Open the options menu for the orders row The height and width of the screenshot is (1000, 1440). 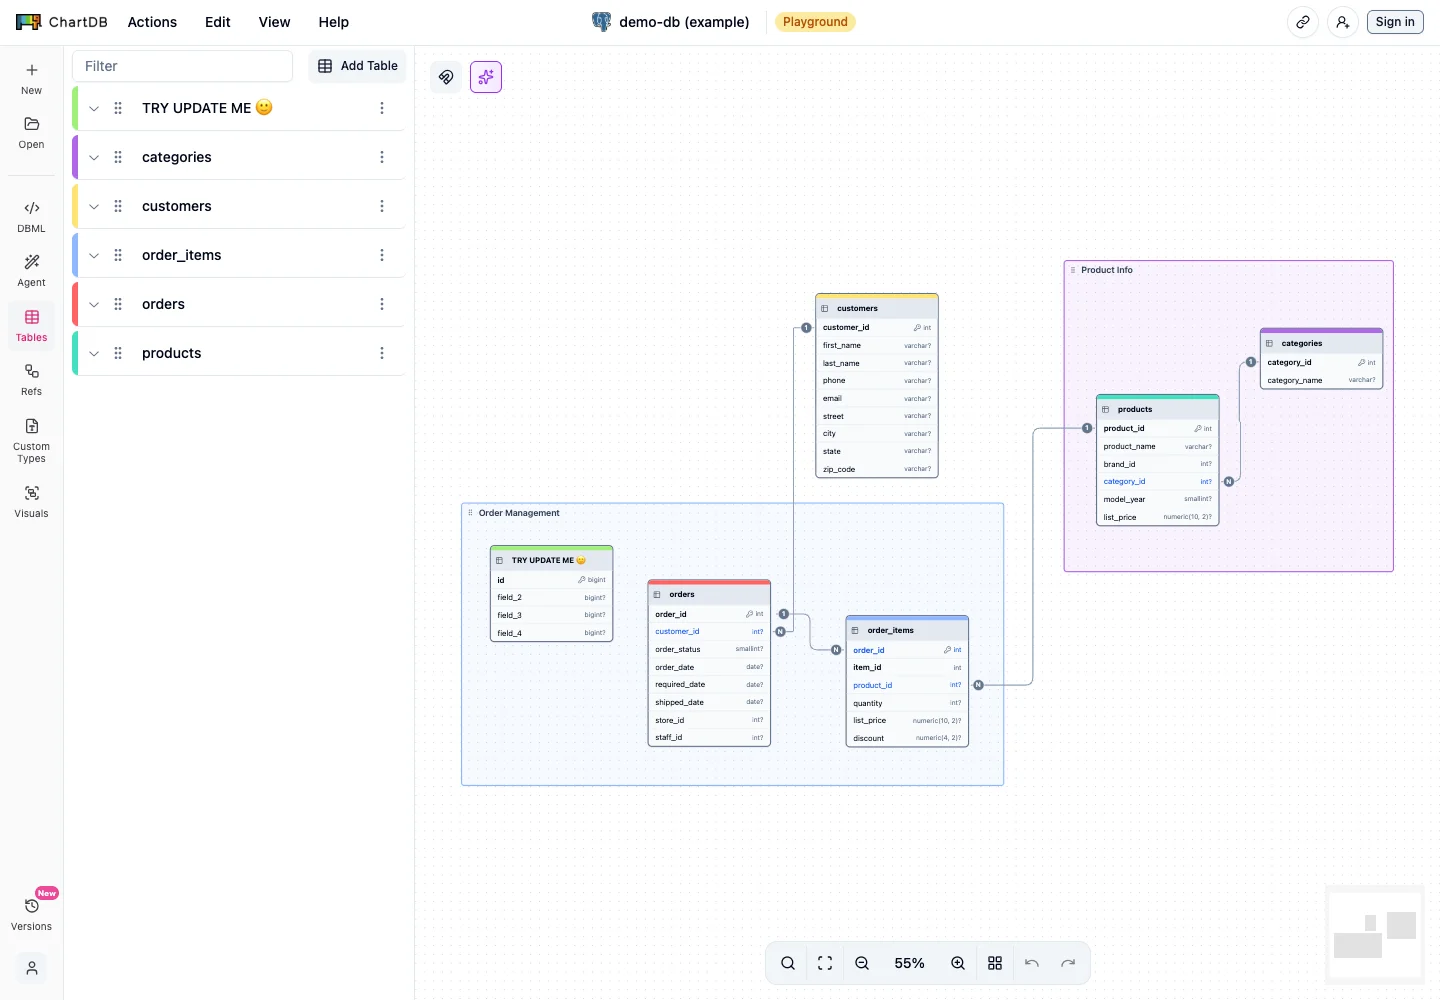pos(382,304)
